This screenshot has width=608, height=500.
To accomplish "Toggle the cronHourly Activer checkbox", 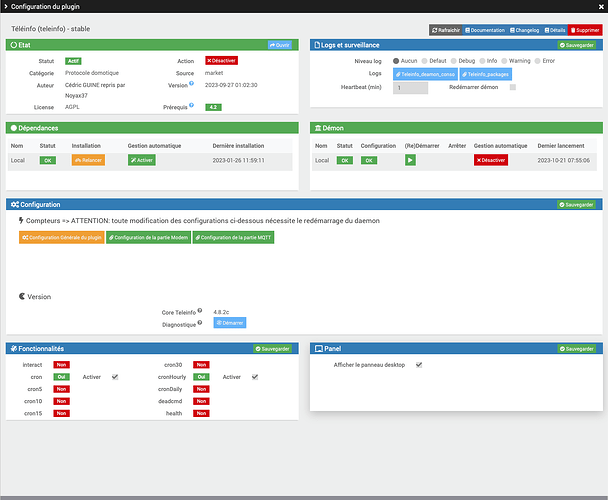I will coord(255,377).
